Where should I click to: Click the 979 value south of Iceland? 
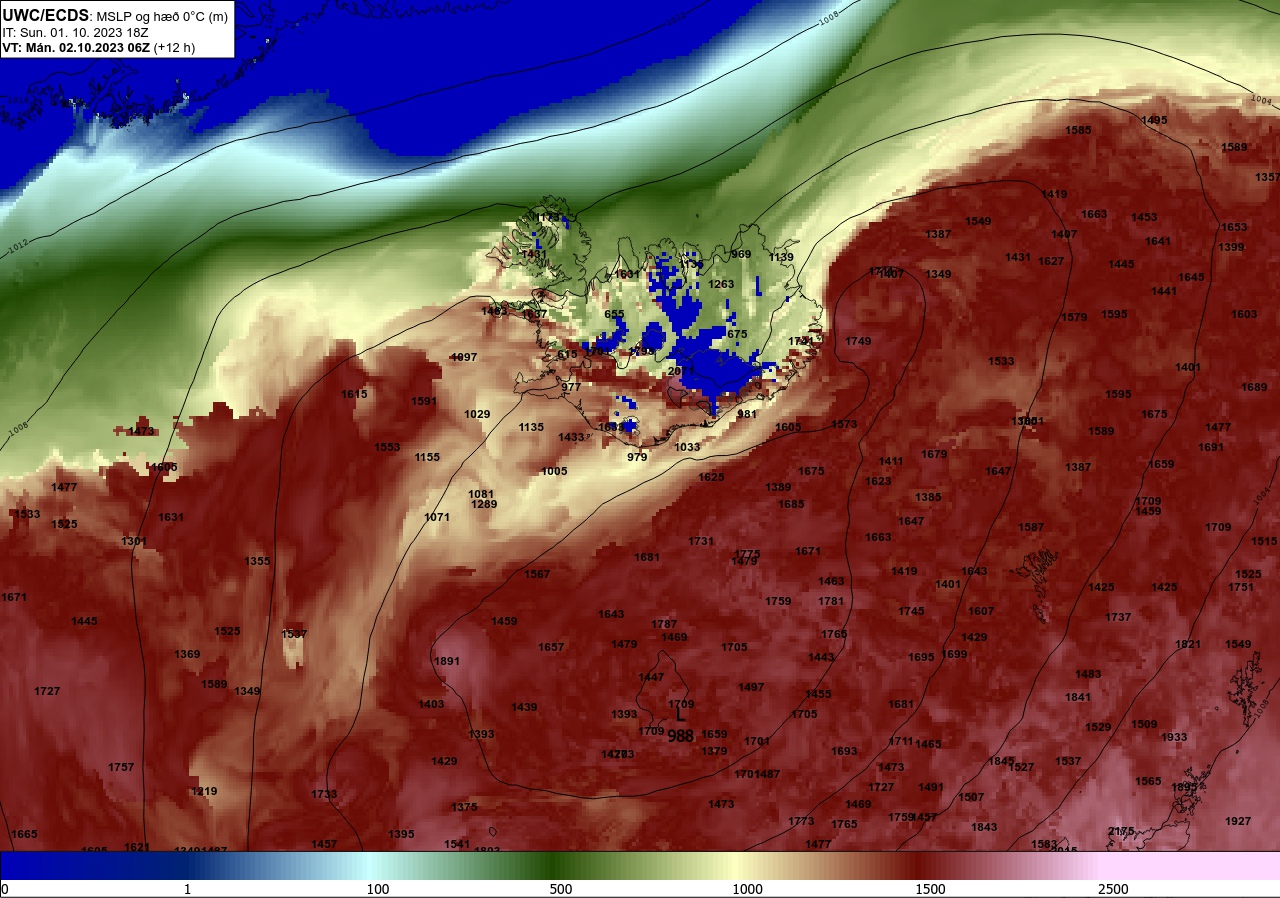point(637,457)
